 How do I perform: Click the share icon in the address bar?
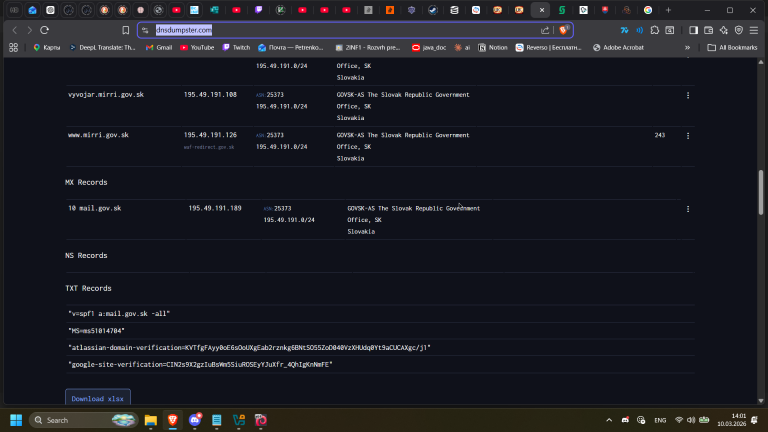point(545,30)
